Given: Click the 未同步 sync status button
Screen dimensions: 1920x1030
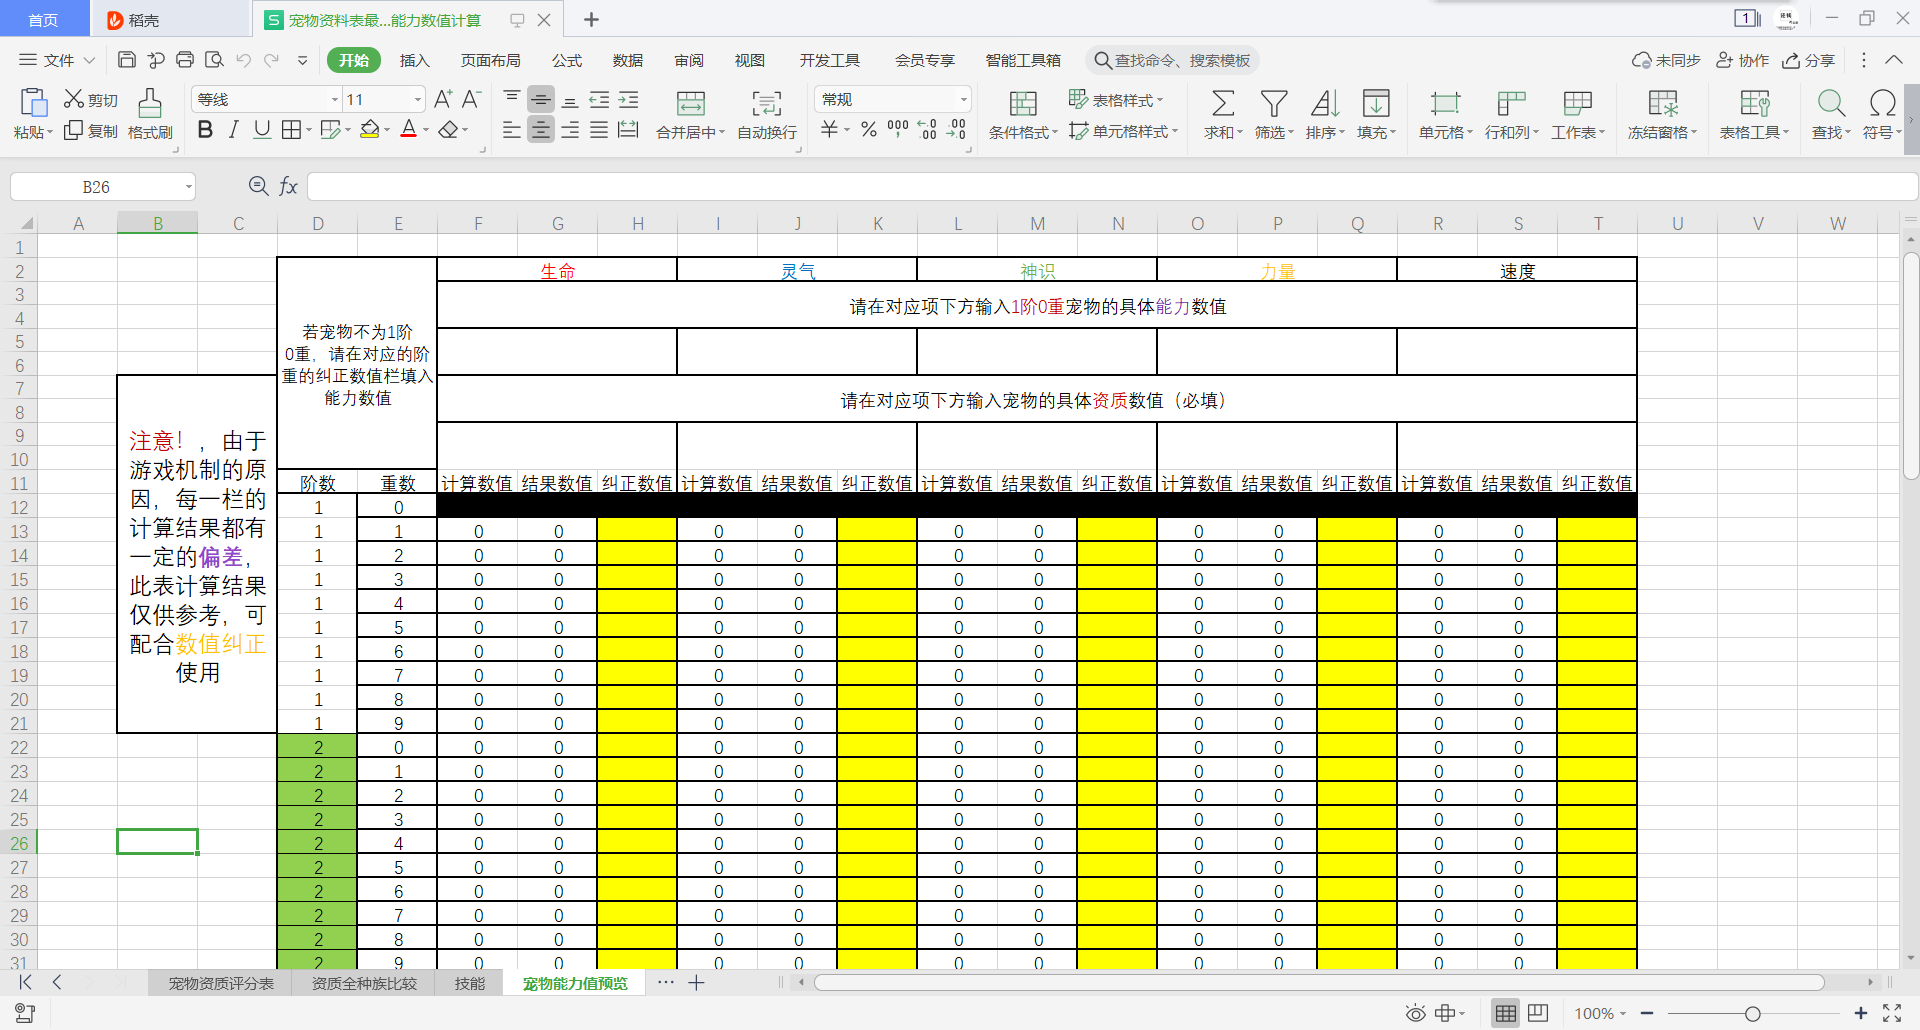Looking at the screenshot, I should click(x=1666, y=60).
